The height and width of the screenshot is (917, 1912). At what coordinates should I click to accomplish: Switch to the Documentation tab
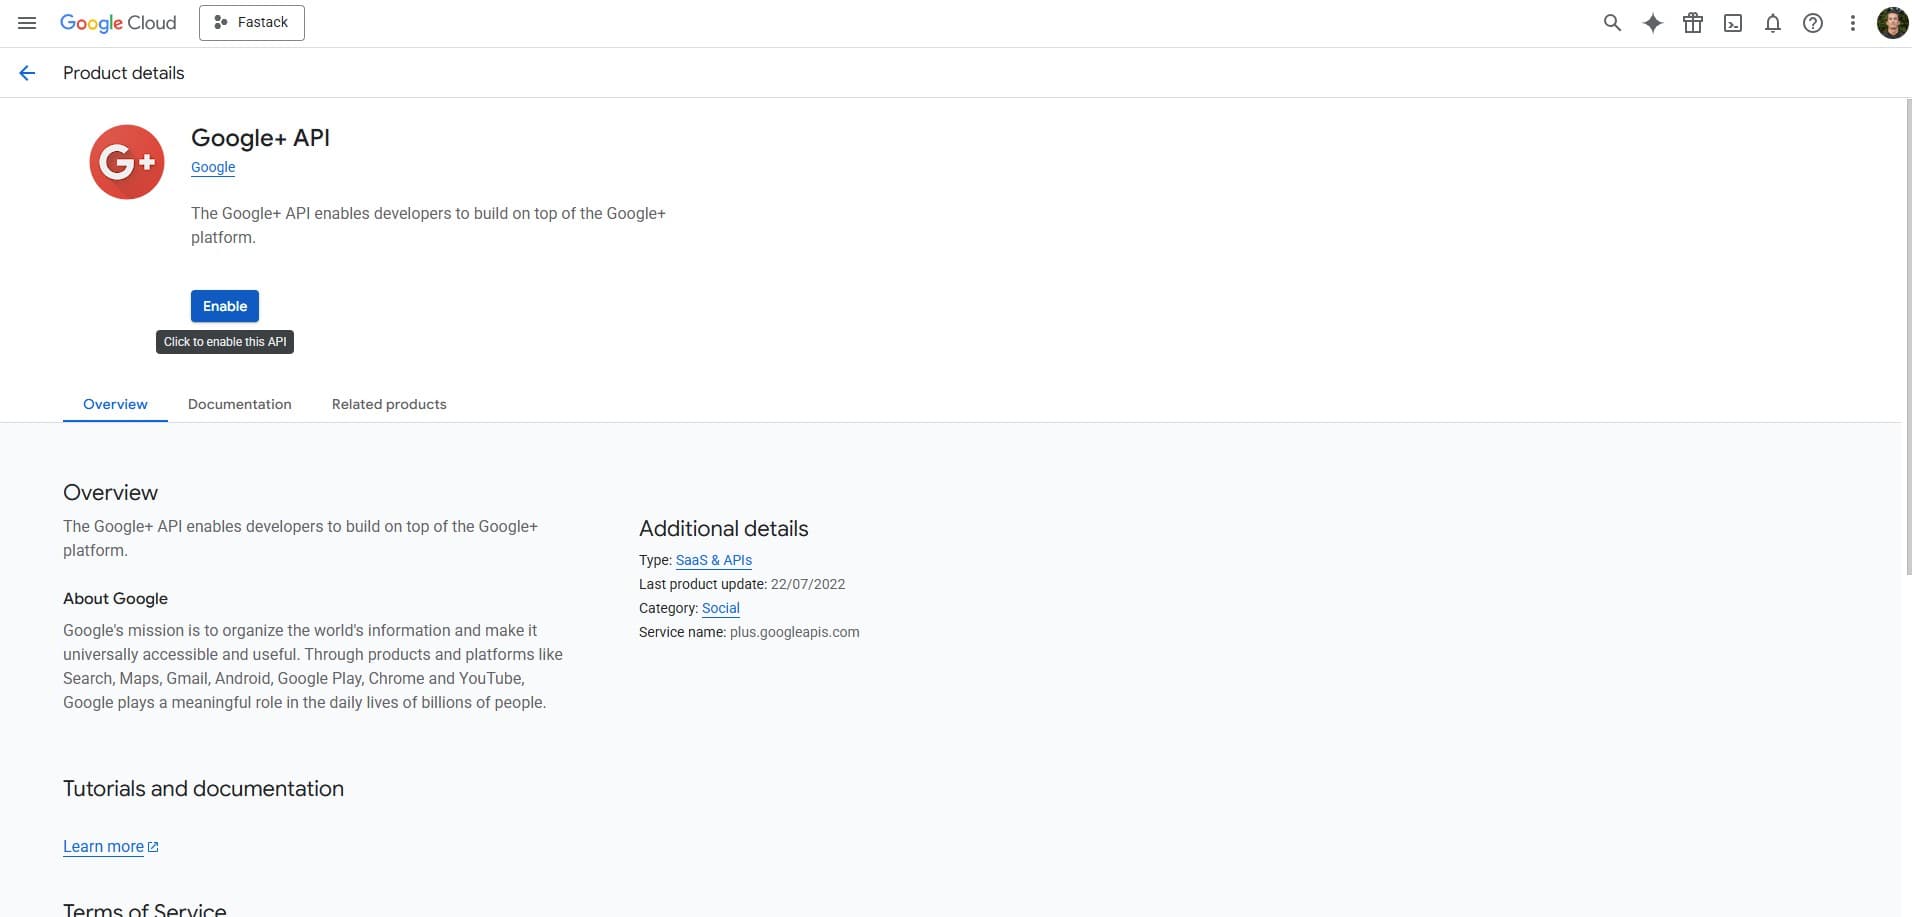(240, 404)
